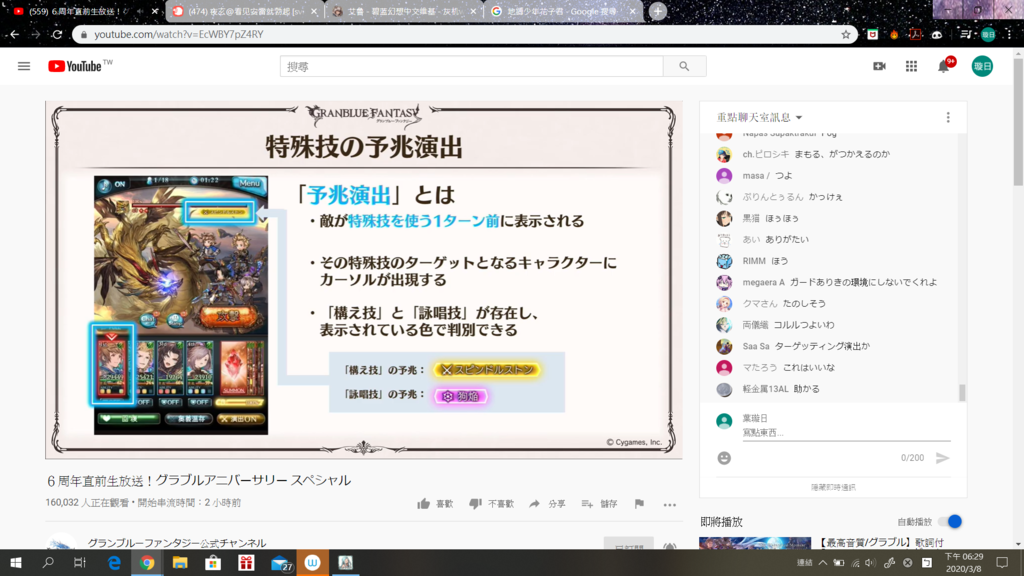
Task: Click the channel avatar under video
Action: (61, 543)
